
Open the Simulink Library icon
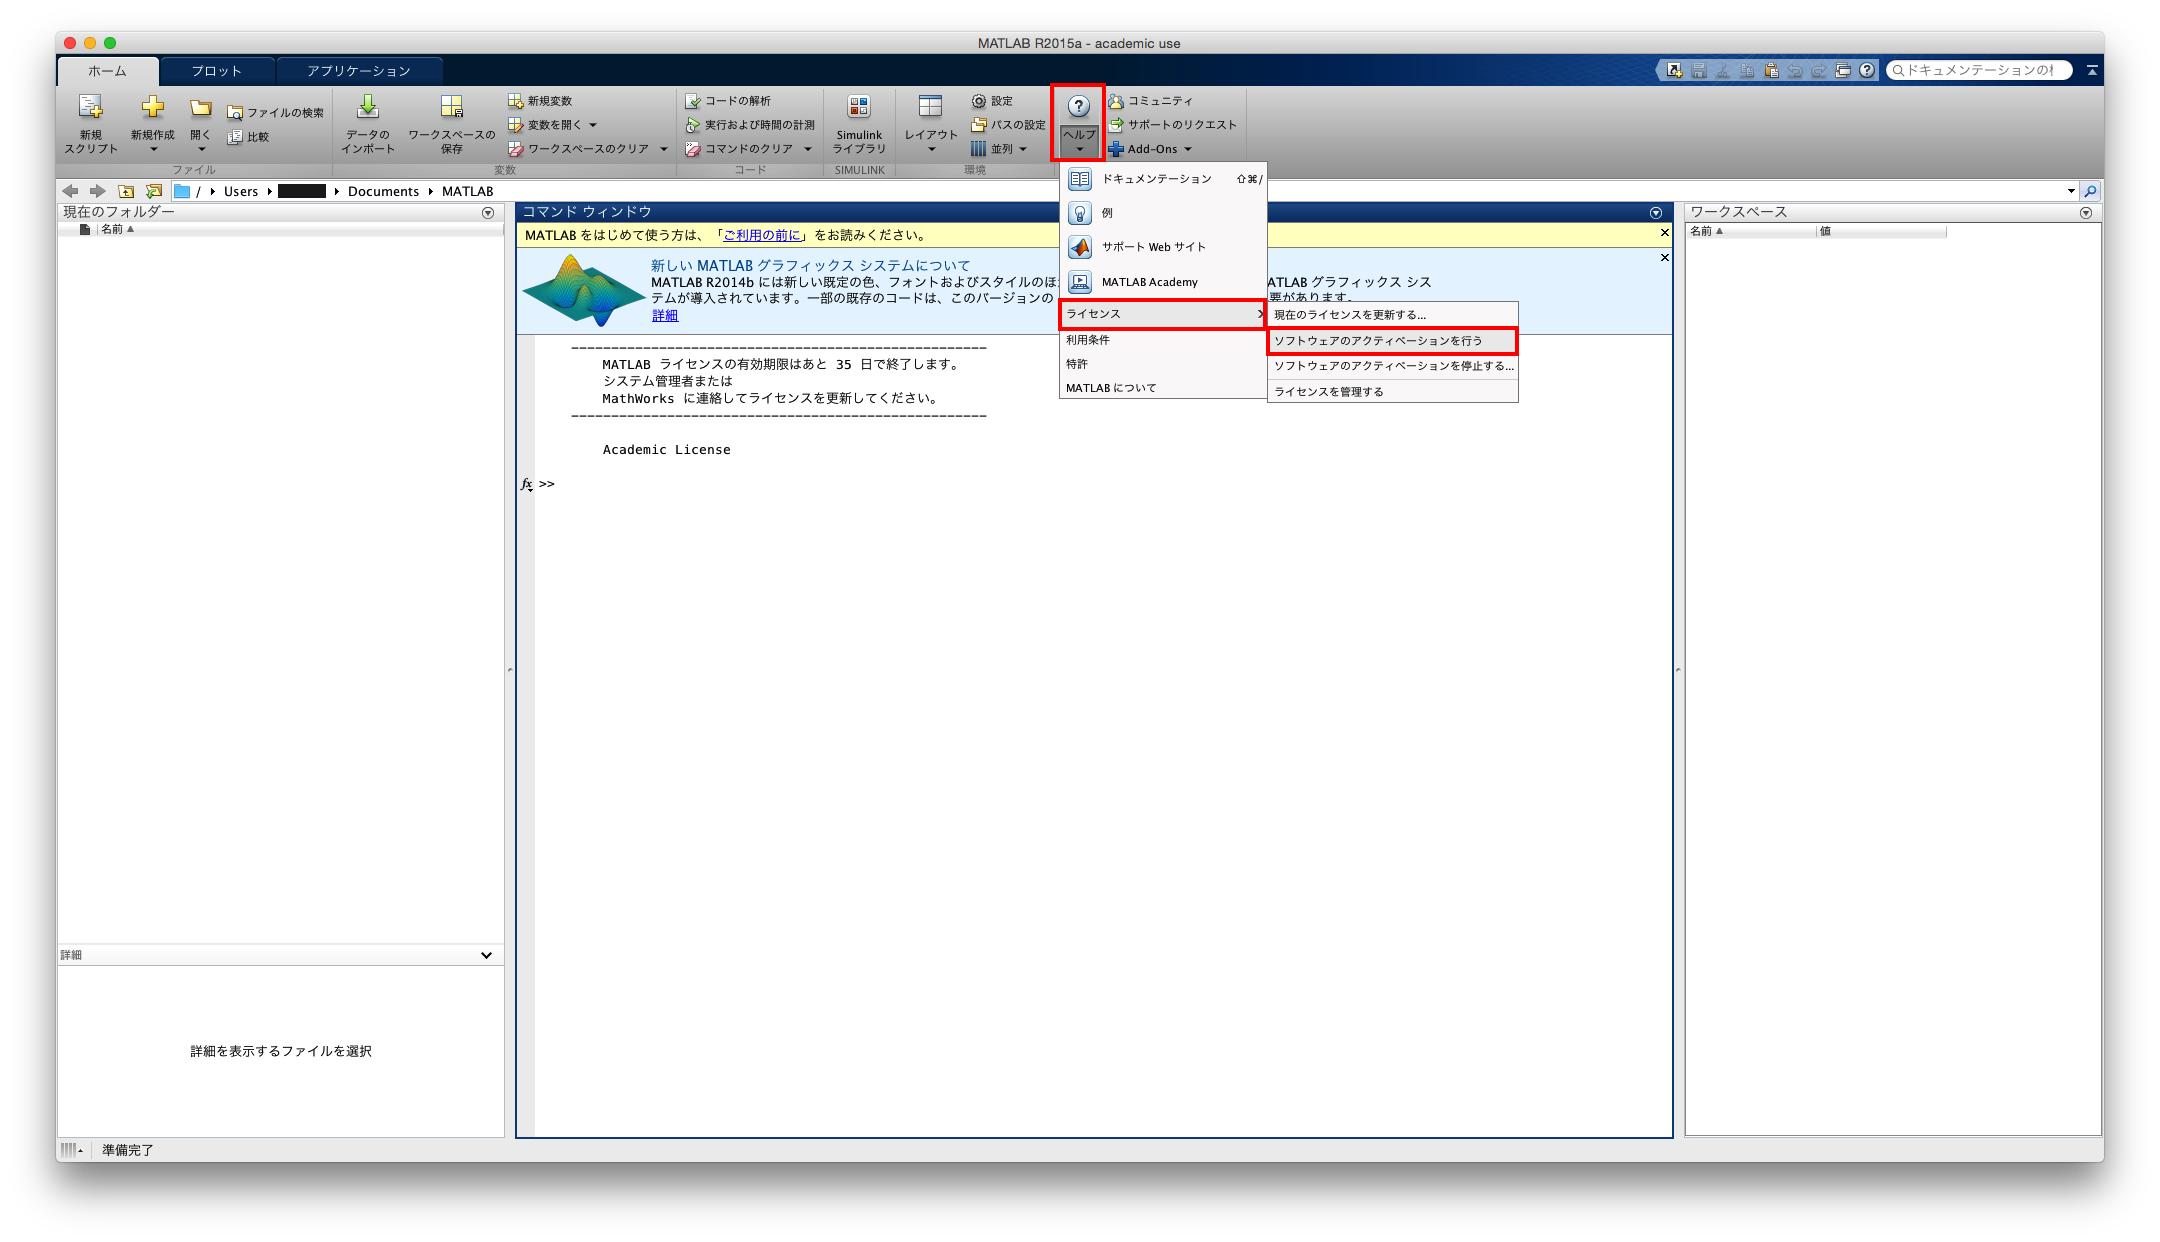pyautogui.click(x=858, y=108)
